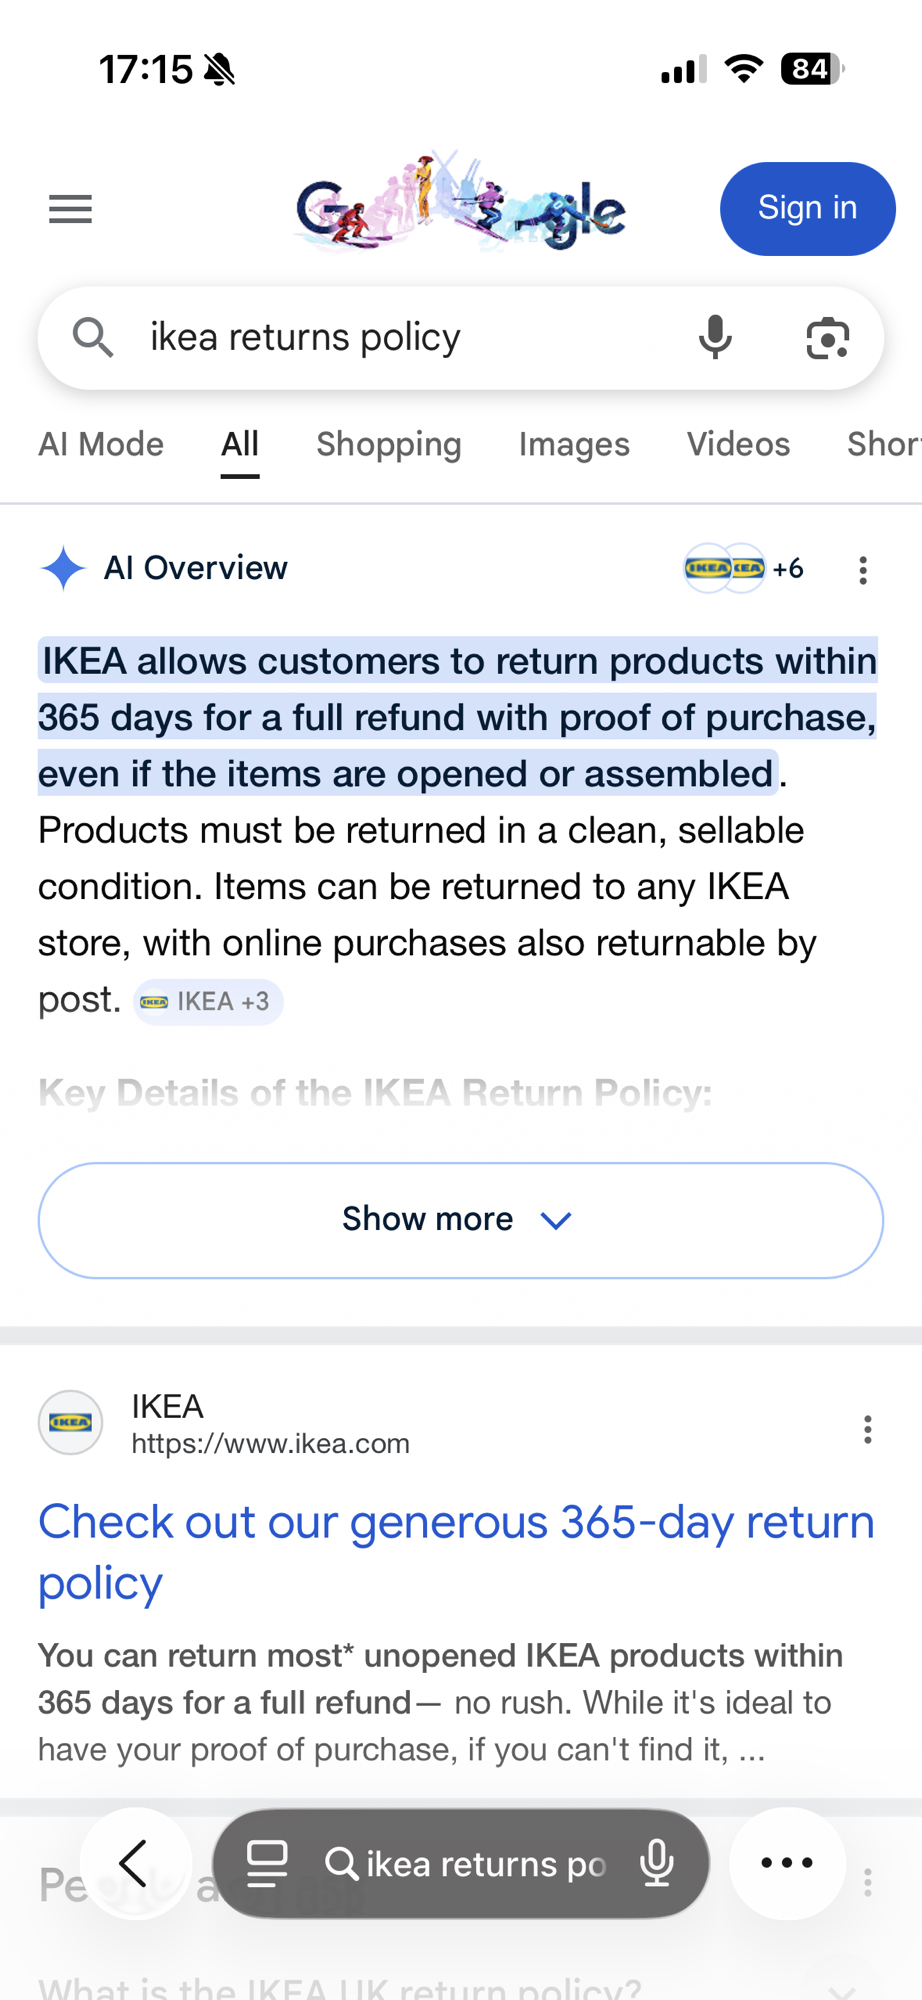Tap the voice search microphone in search box
This screenshot has width=922, height=2000.
(715, 338)
